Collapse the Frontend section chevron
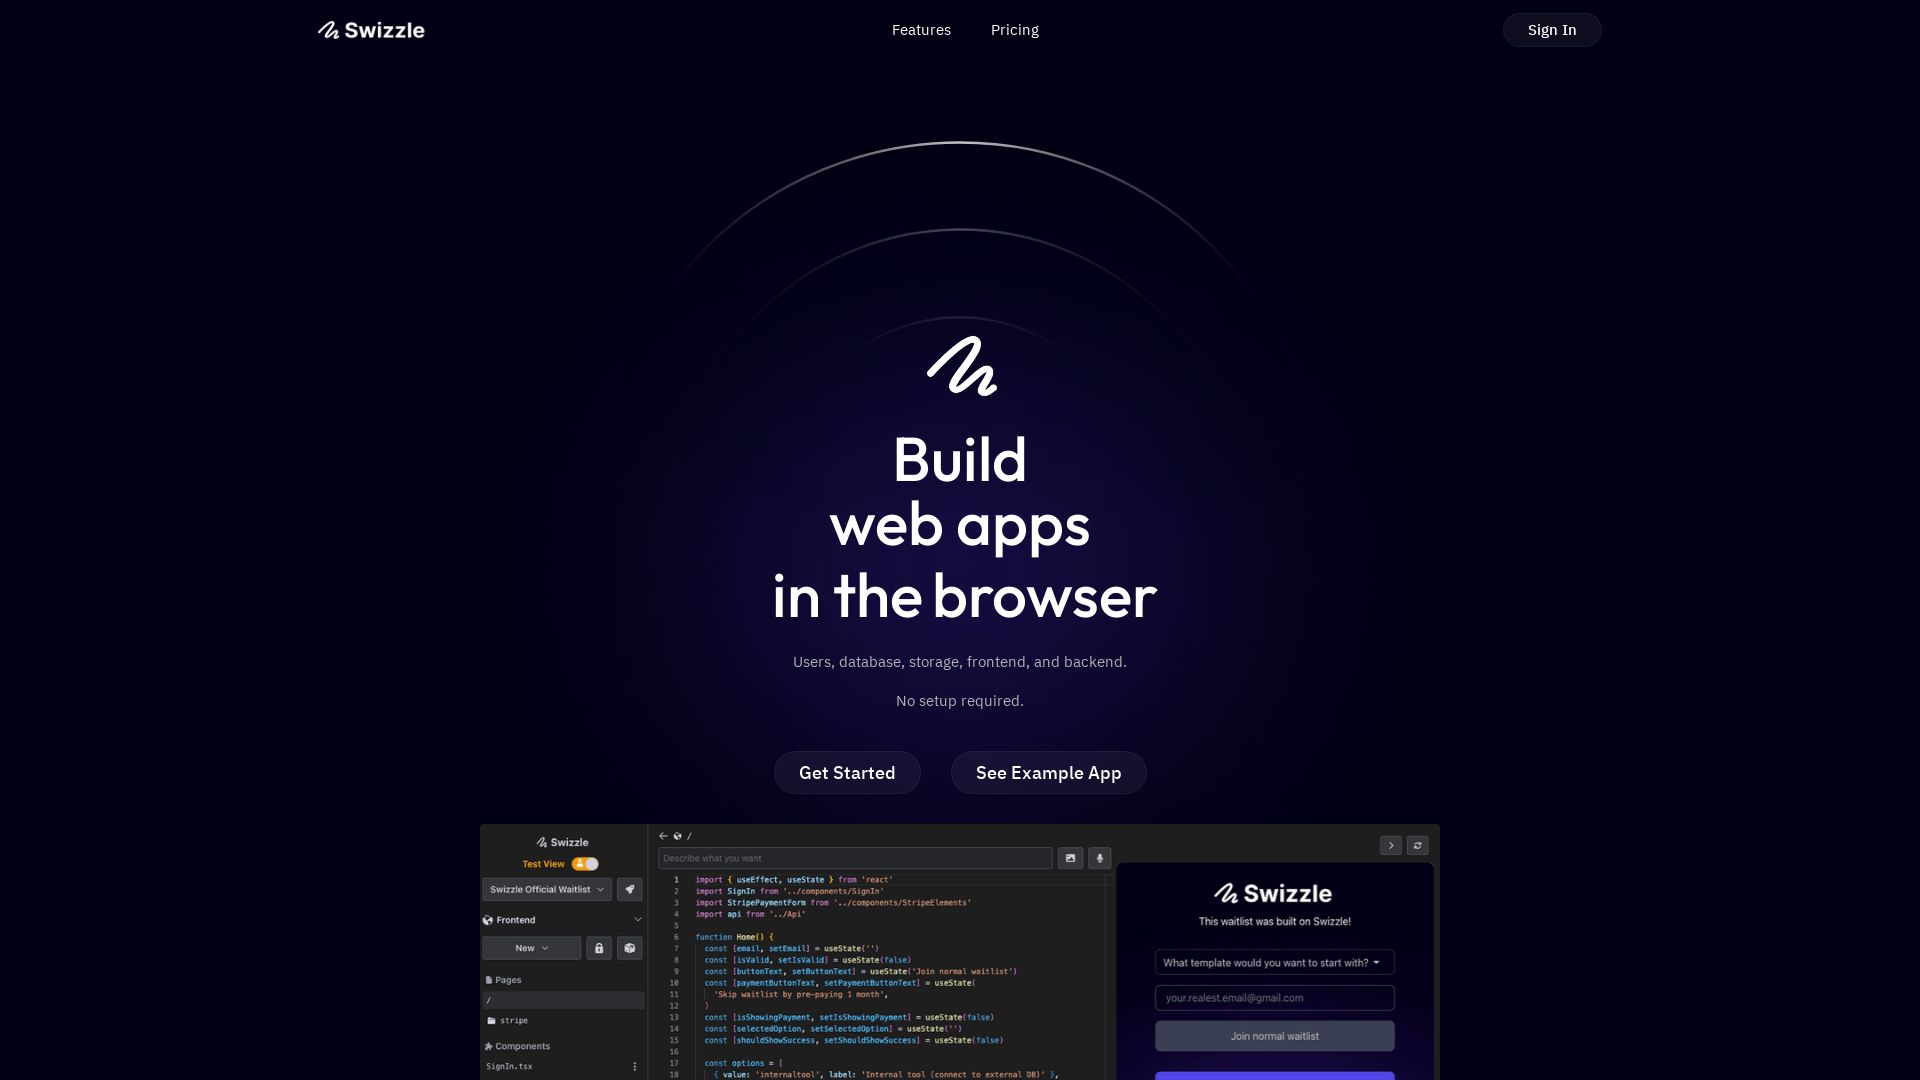This screenshot has width=1920, height=1080. coord(638,920)
